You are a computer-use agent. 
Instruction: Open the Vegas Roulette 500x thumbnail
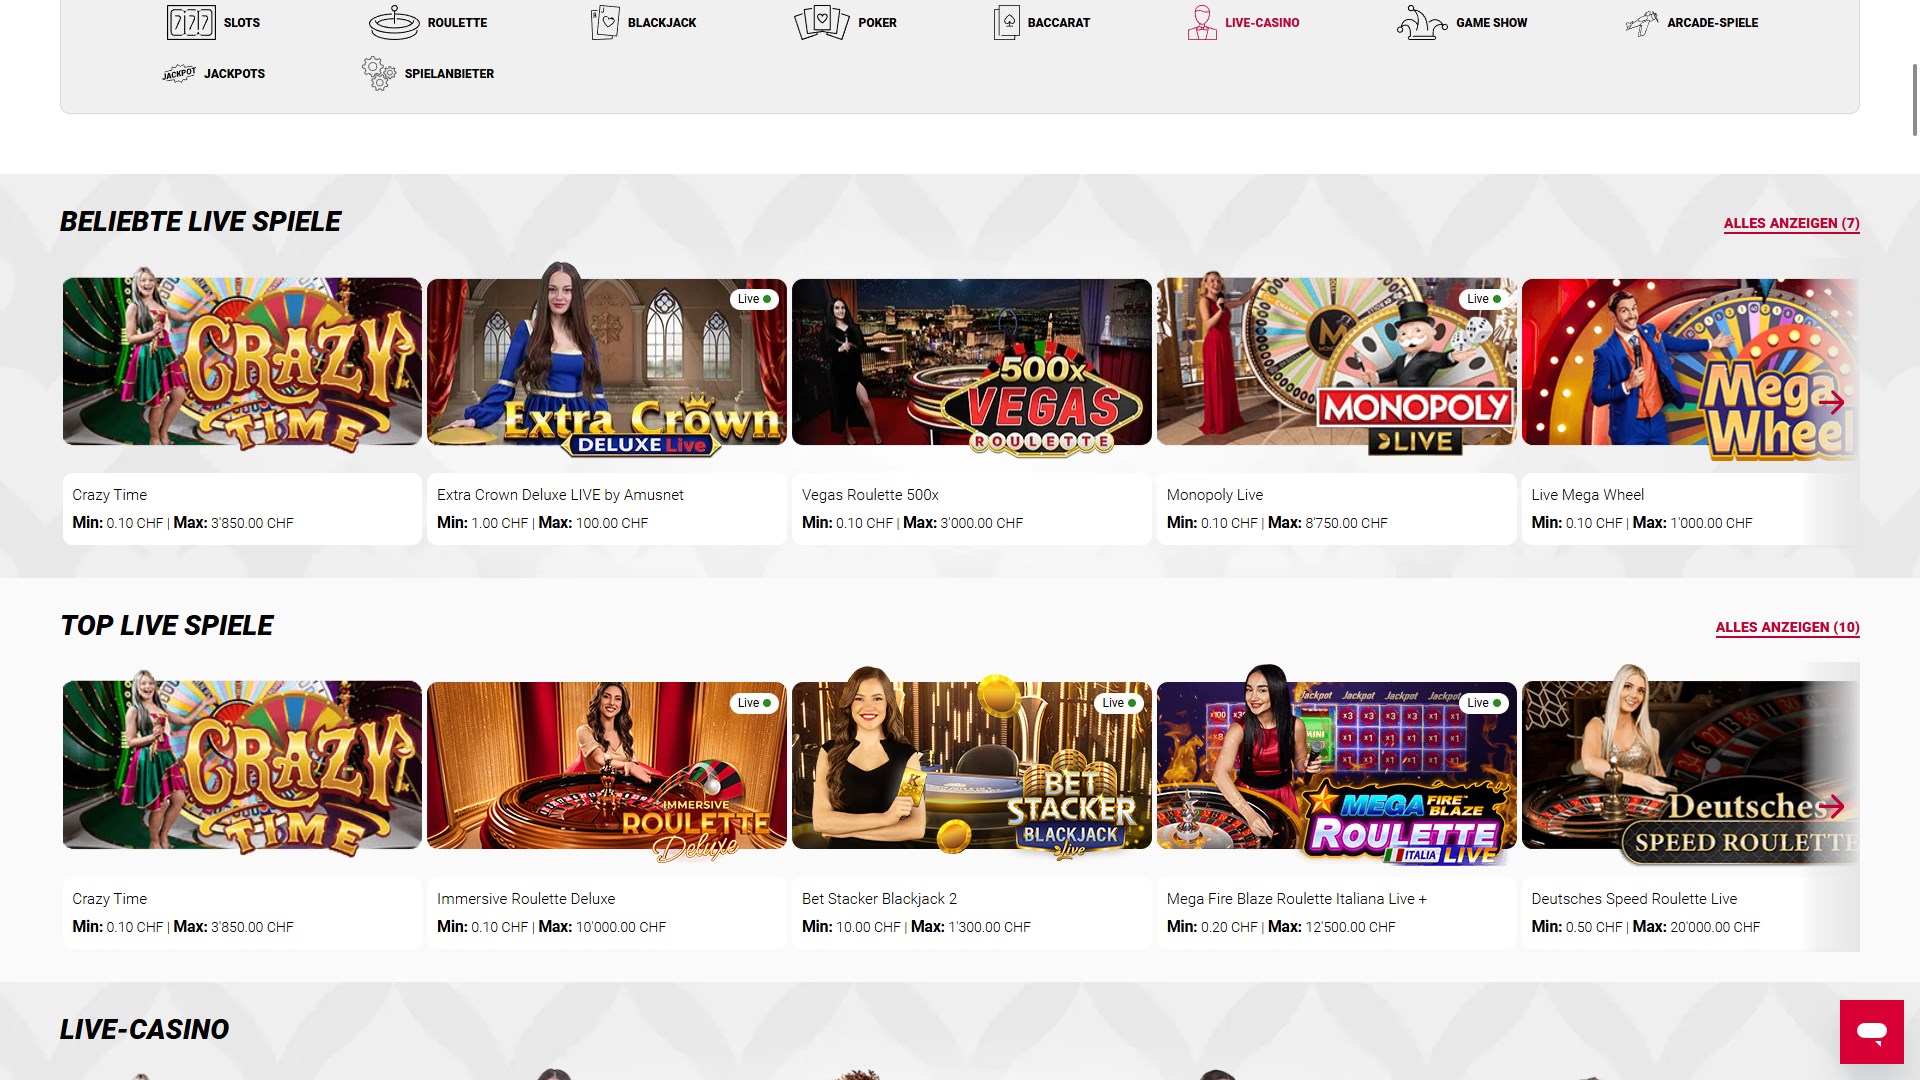pos(972,362)
